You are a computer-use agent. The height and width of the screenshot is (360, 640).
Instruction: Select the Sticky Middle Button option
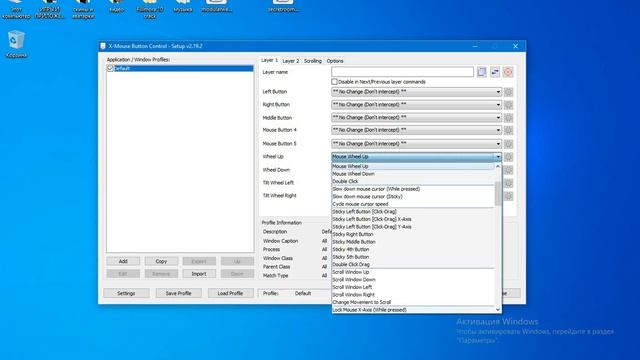[413, 242]
